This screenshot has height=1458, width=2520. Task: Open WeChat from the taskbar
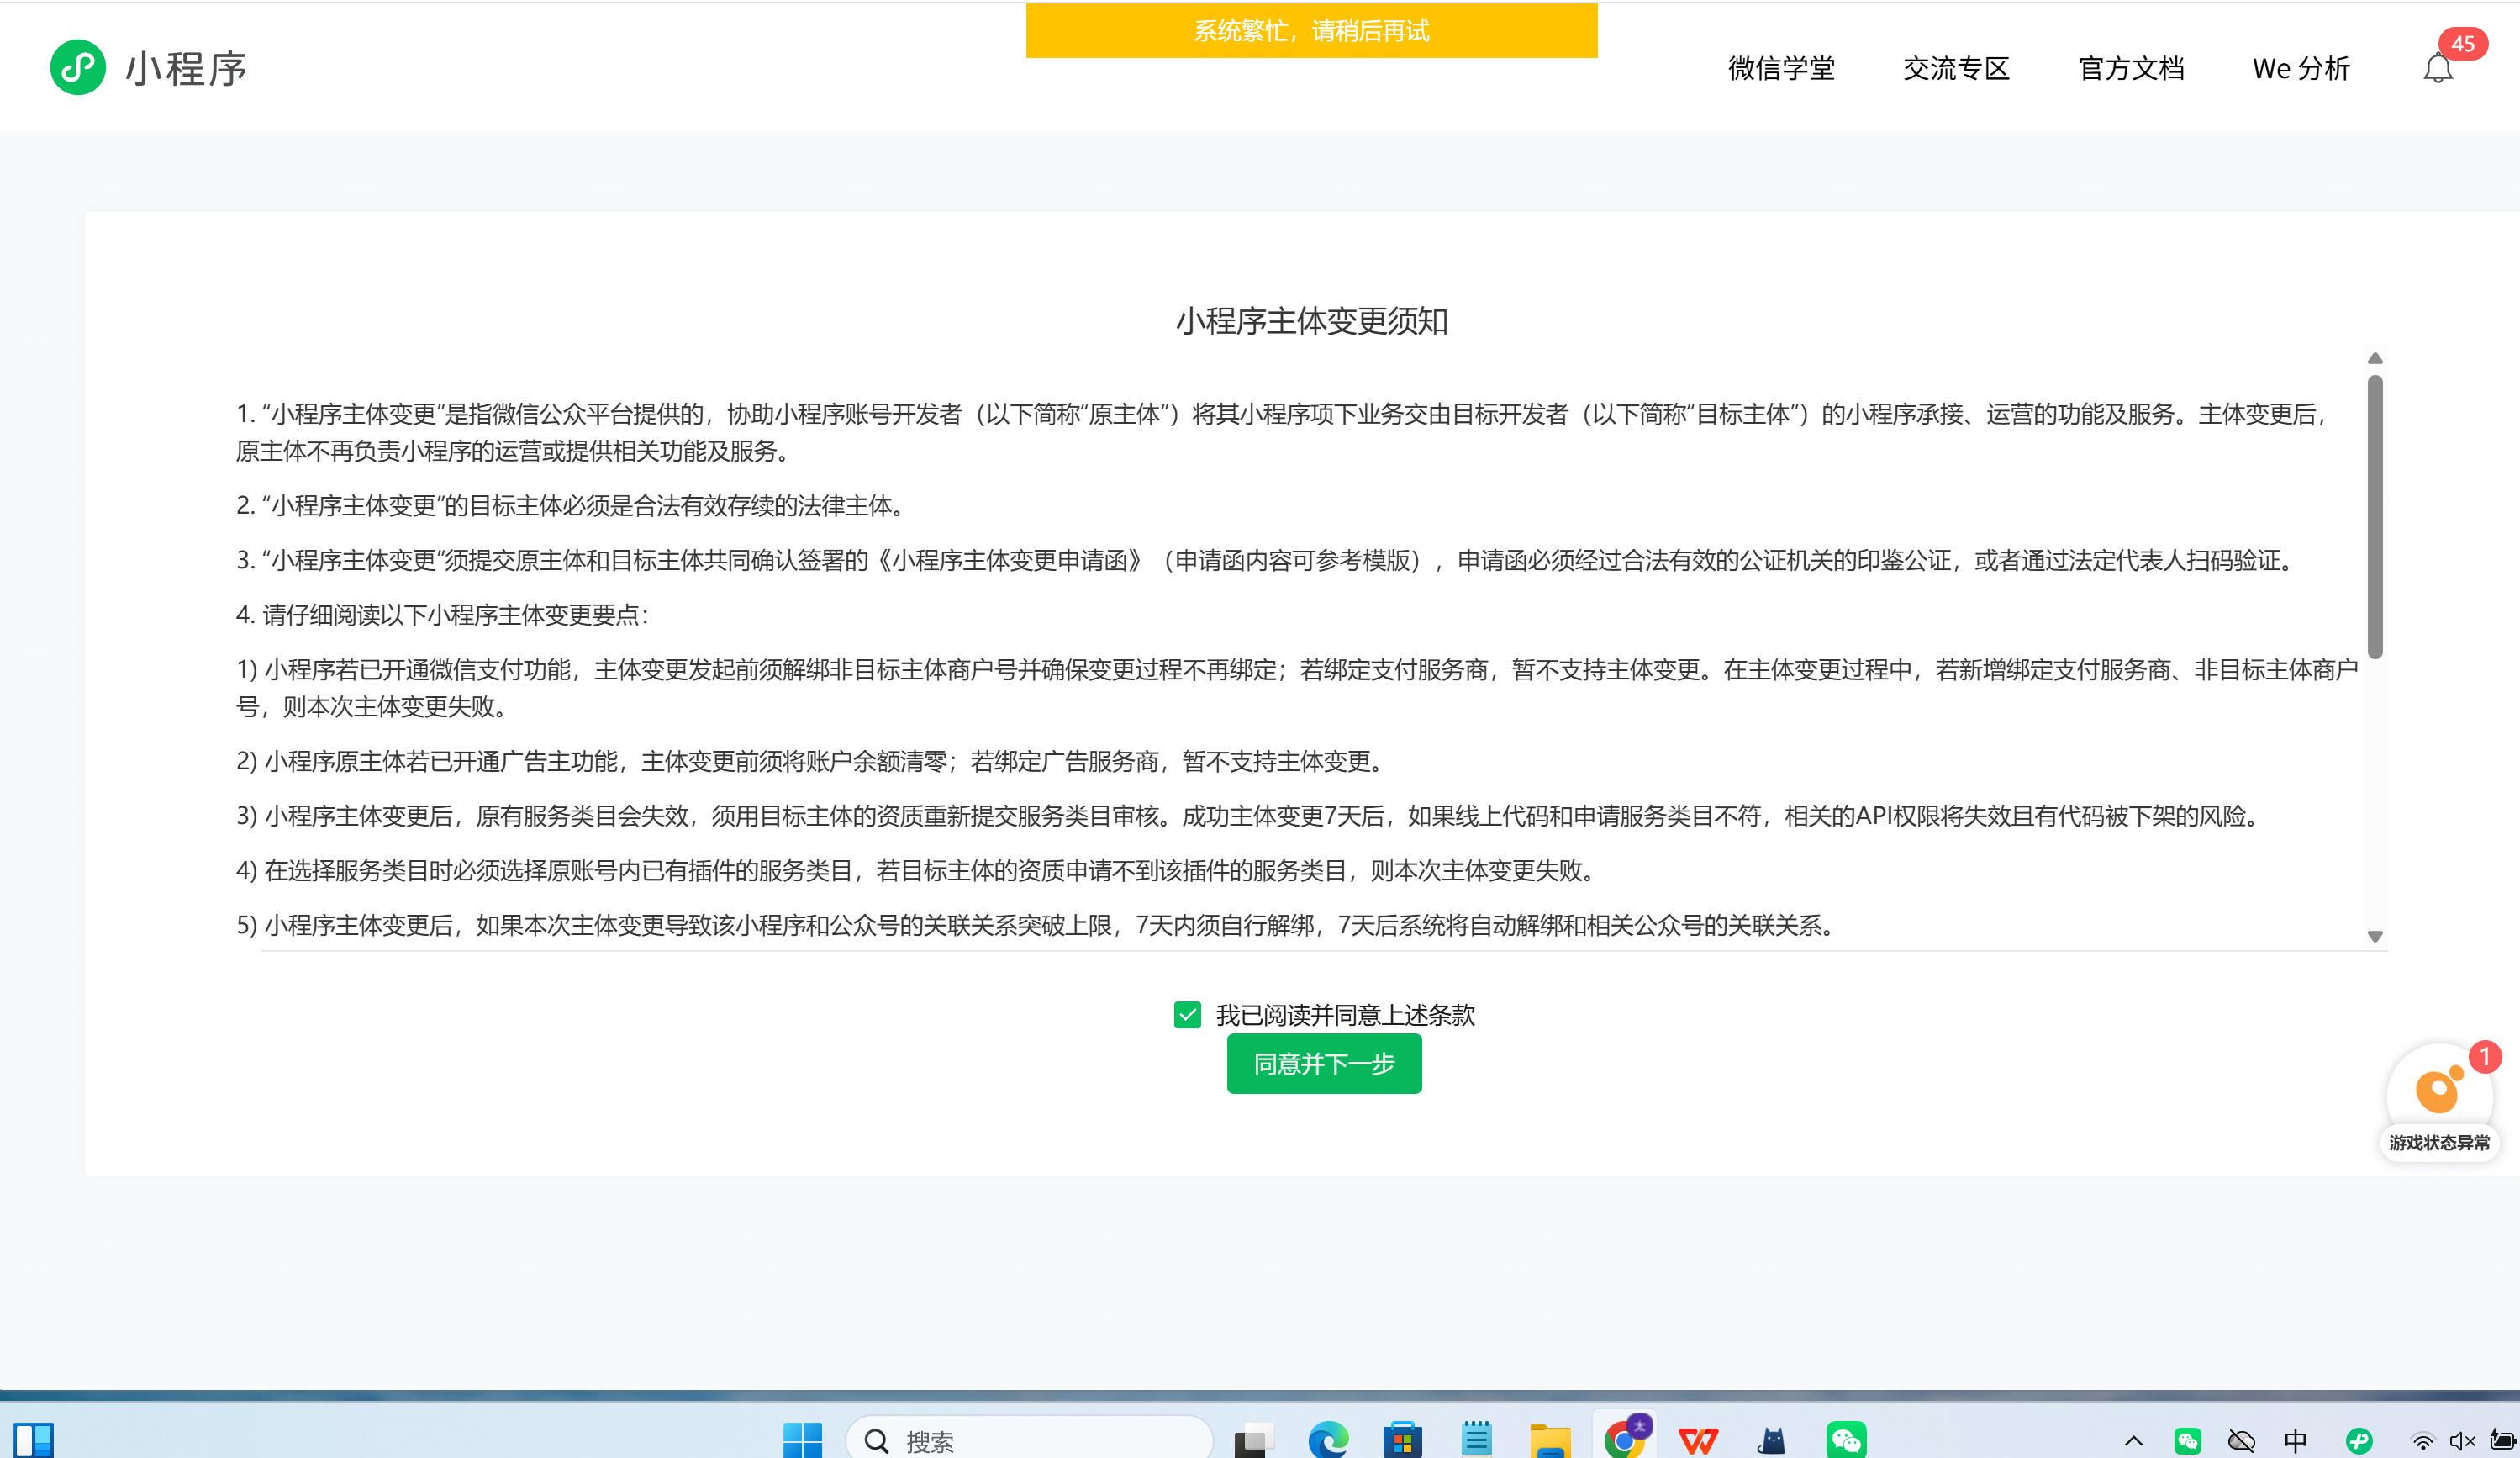tap(1845, 1440)
